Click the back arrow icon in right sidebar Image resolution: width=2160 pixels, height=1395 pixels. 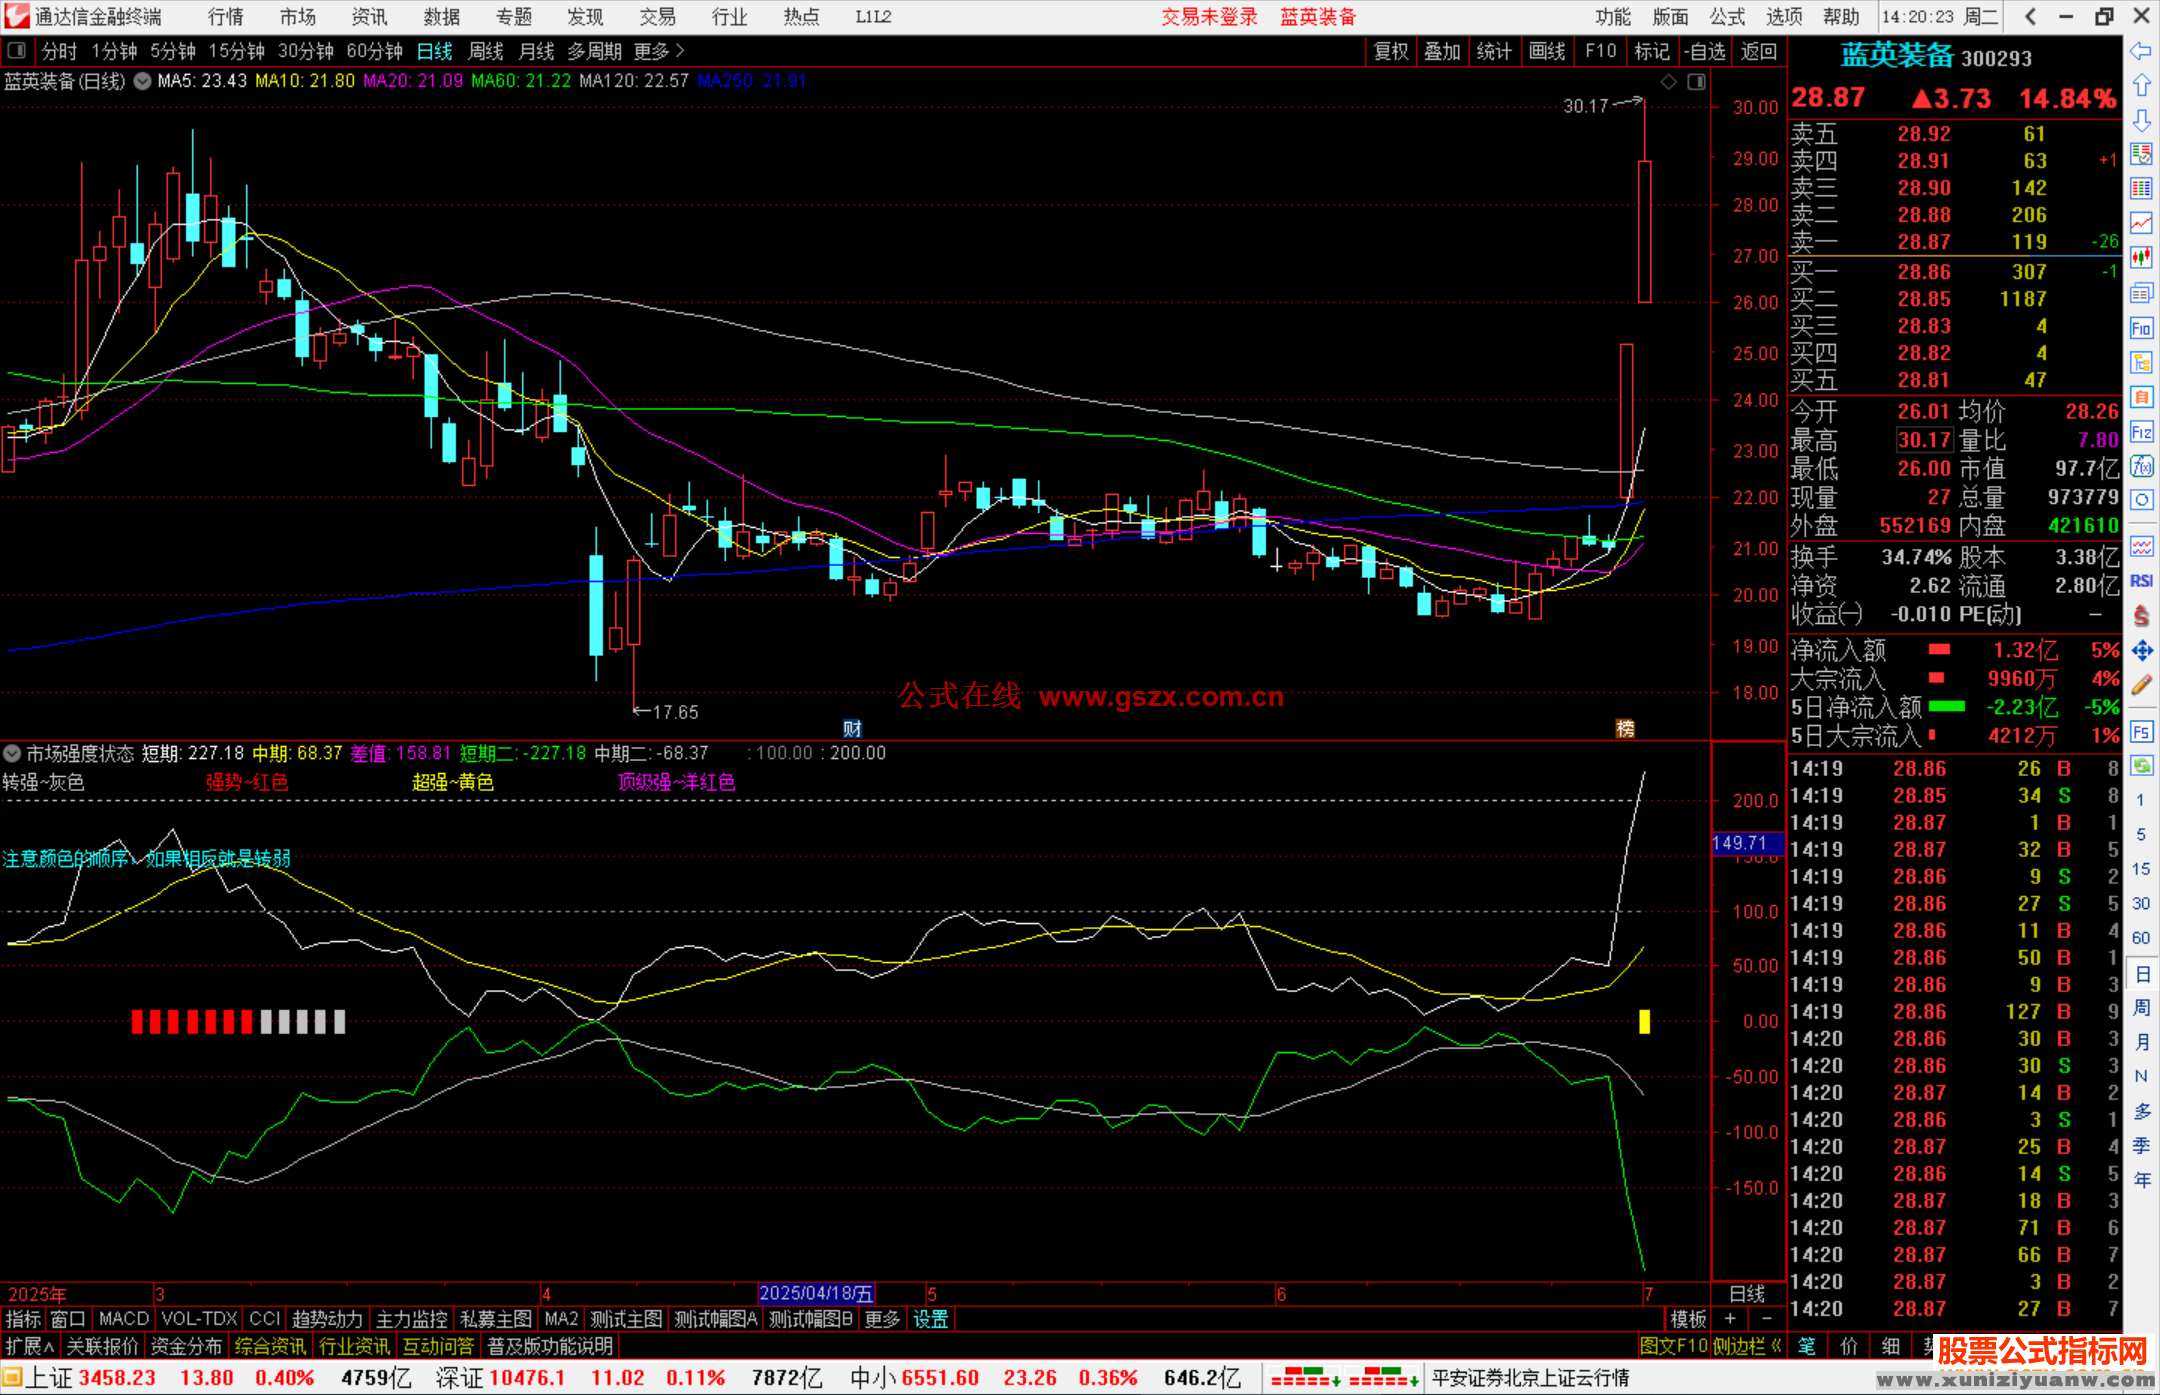[2141, 51]
